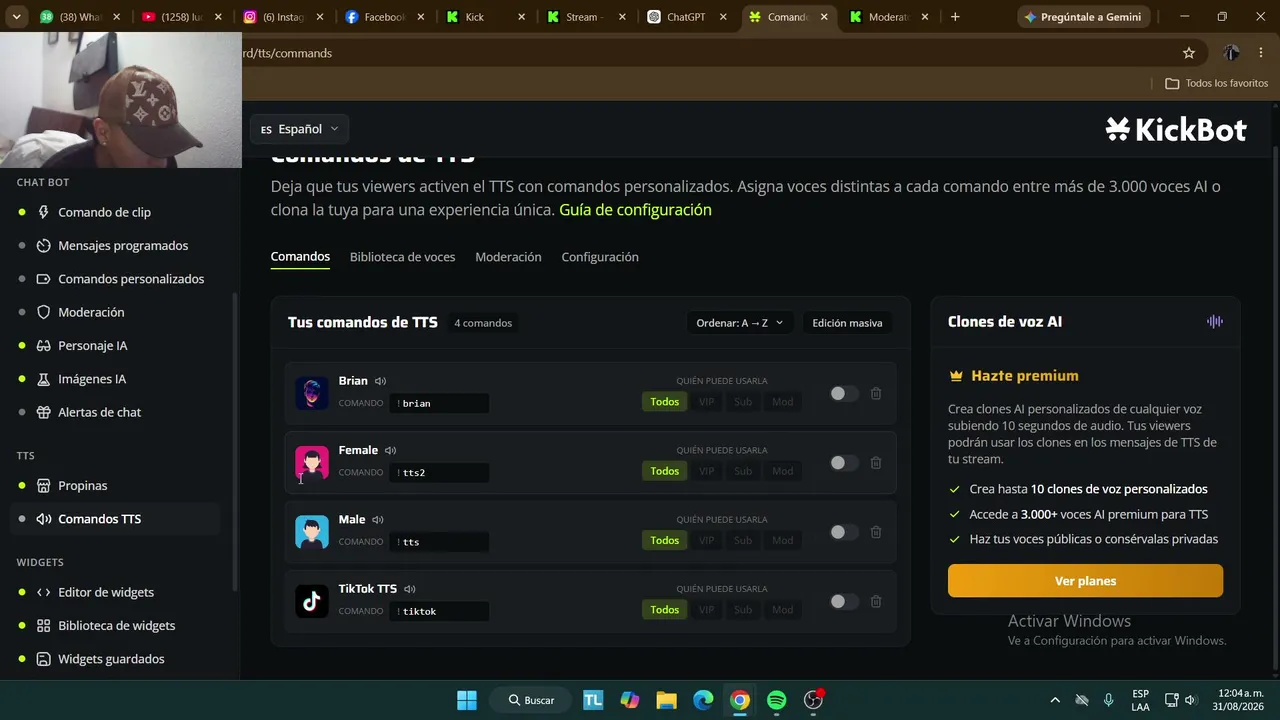
Task: Select Sub access for the Brian command
Action: 743,402
